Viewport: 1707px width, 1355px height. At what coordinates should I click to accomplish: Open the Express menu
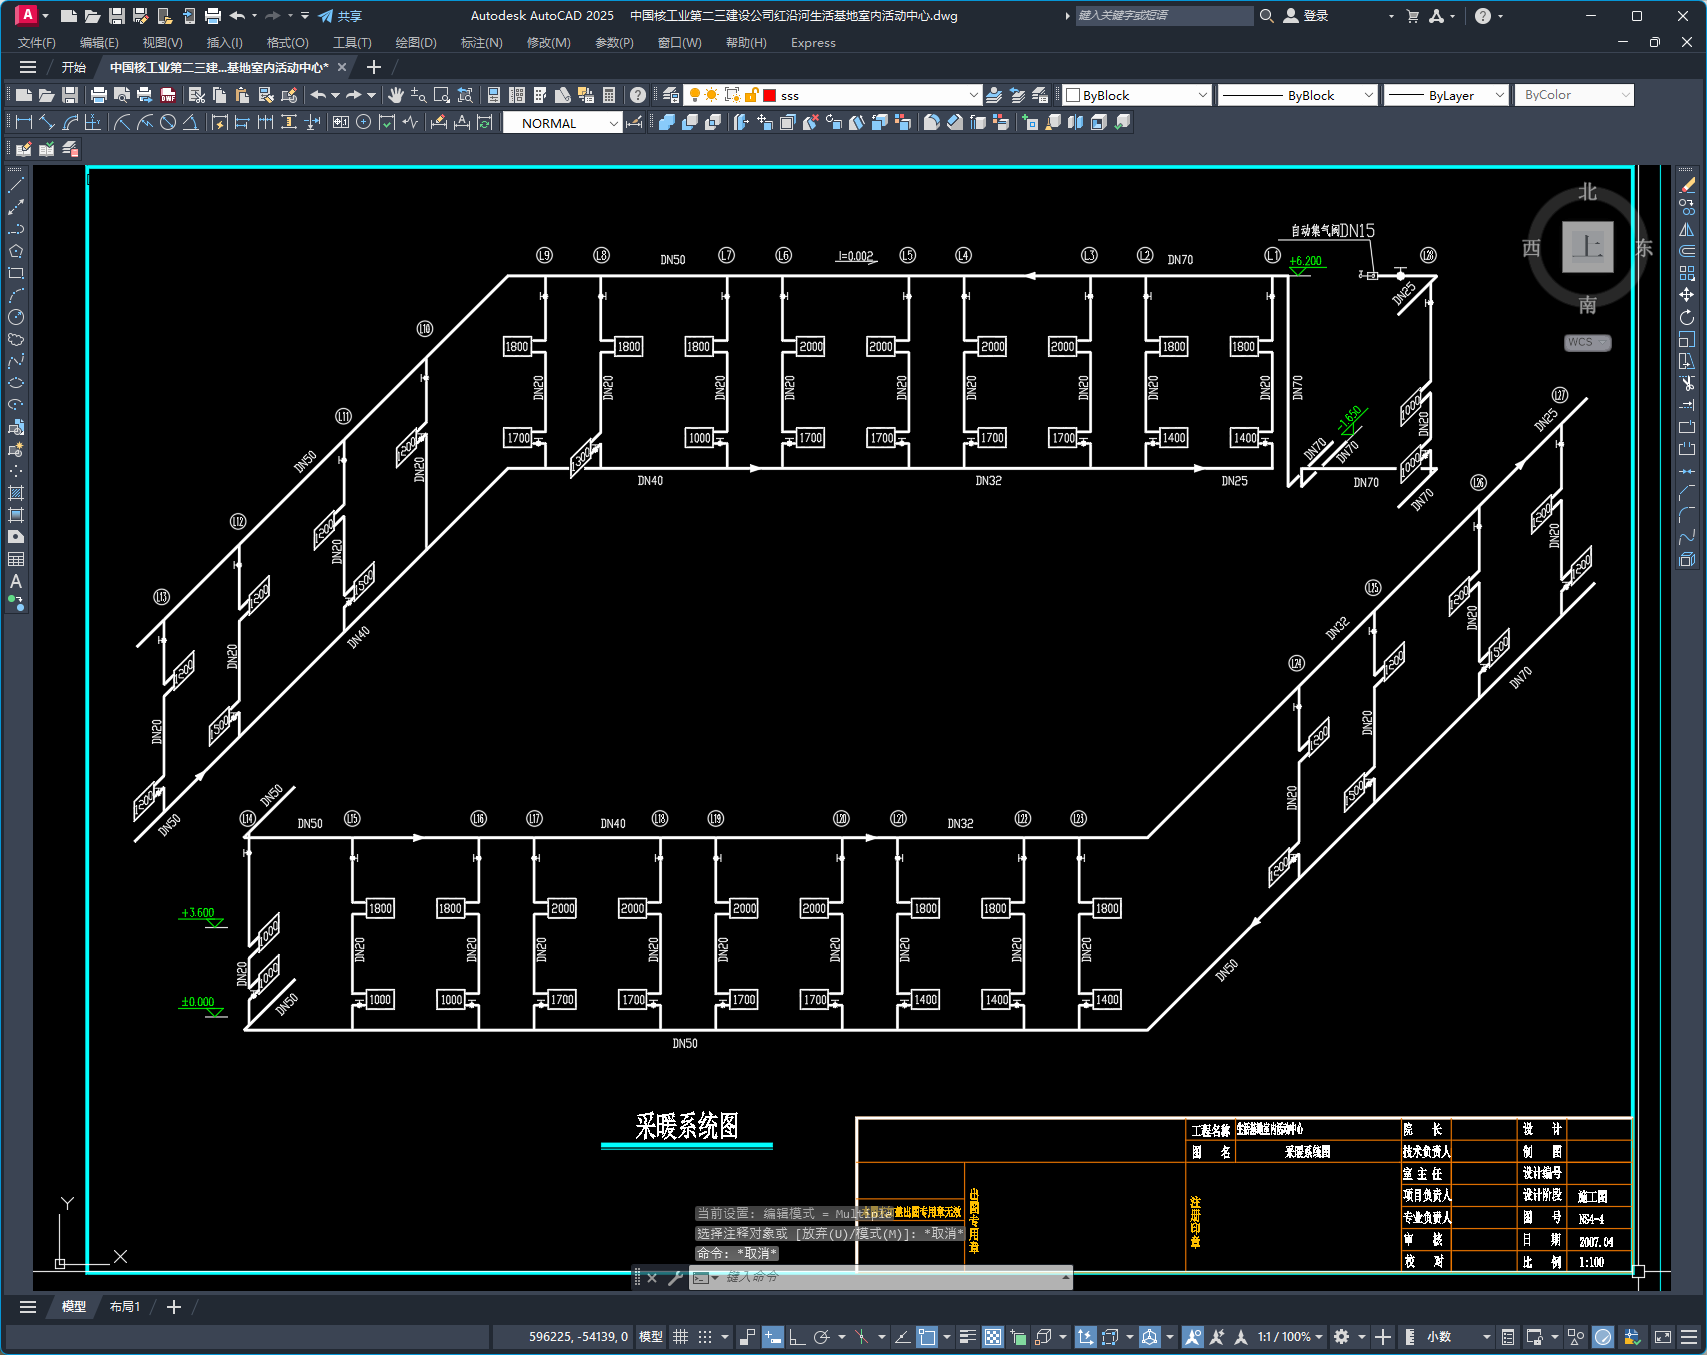[813, 42]
